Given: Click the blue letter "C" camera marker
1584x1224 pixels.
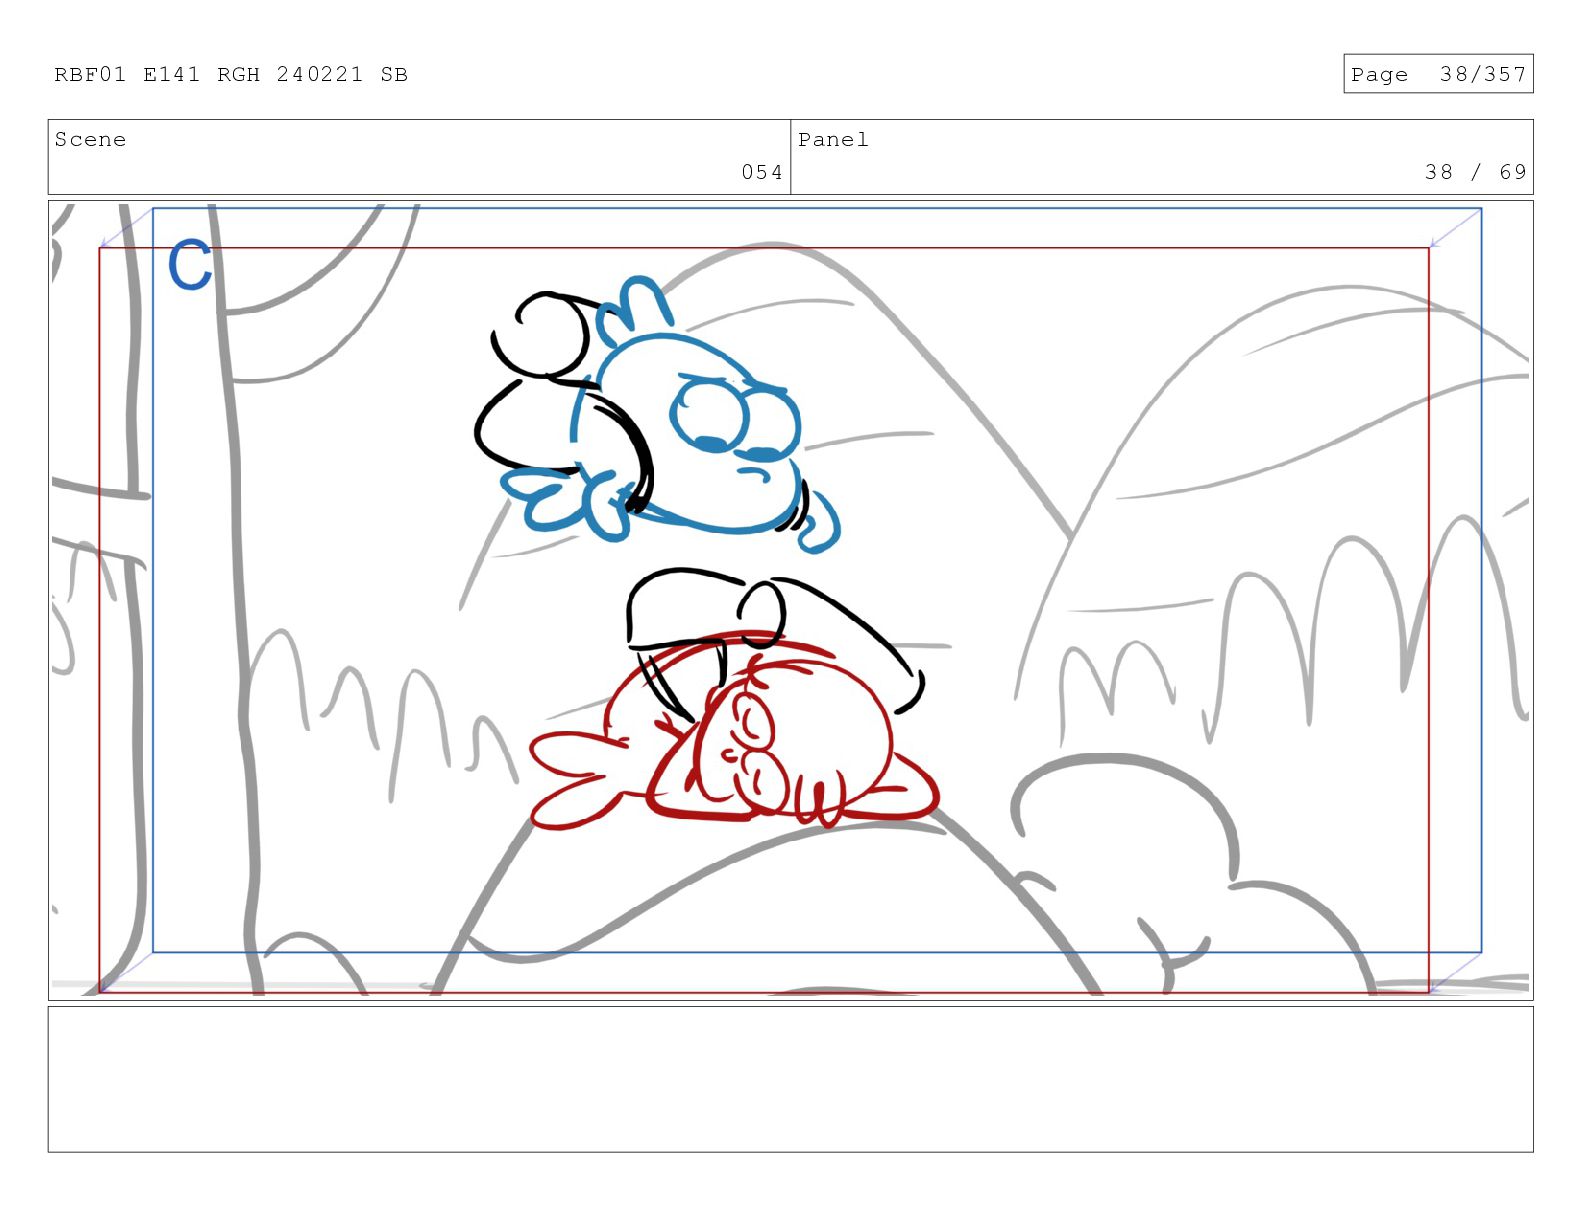Looking at the screenshot, I should coord(190,265).
